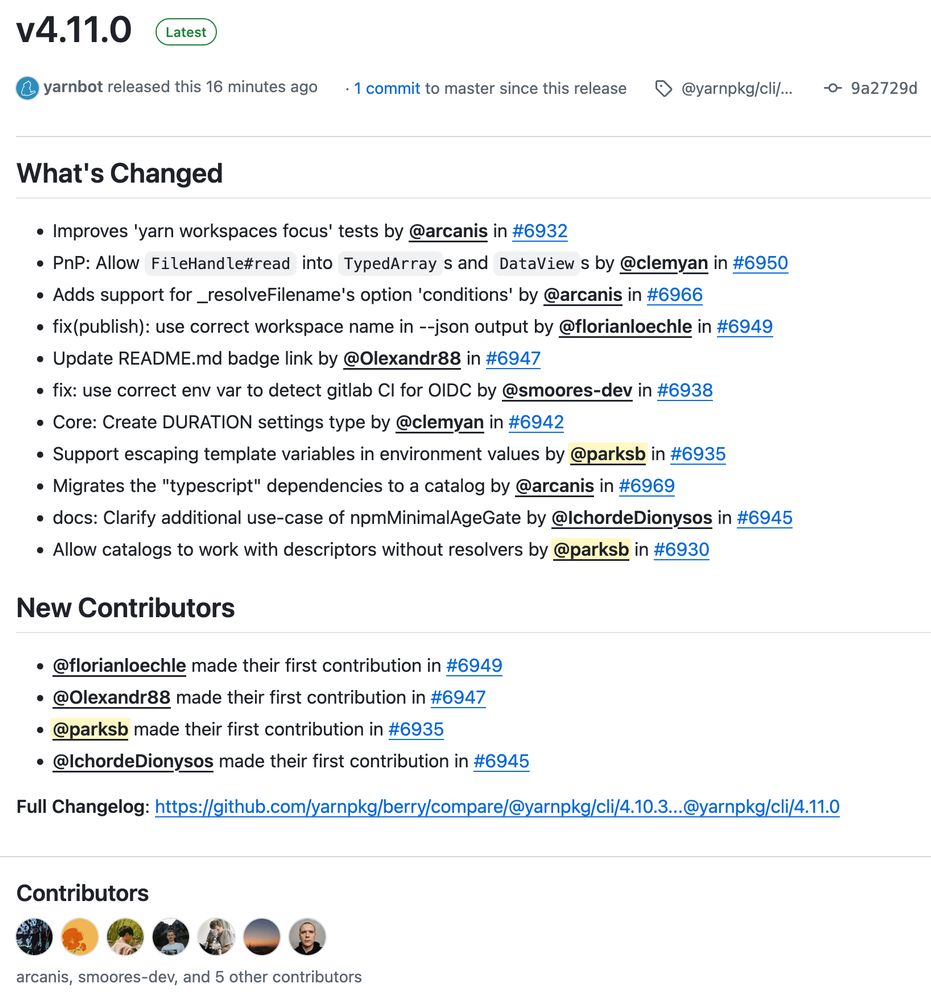Click the tag icon beside @yarnpkg/cli
The image size is (931, 1000).
(x=663, y=89)
